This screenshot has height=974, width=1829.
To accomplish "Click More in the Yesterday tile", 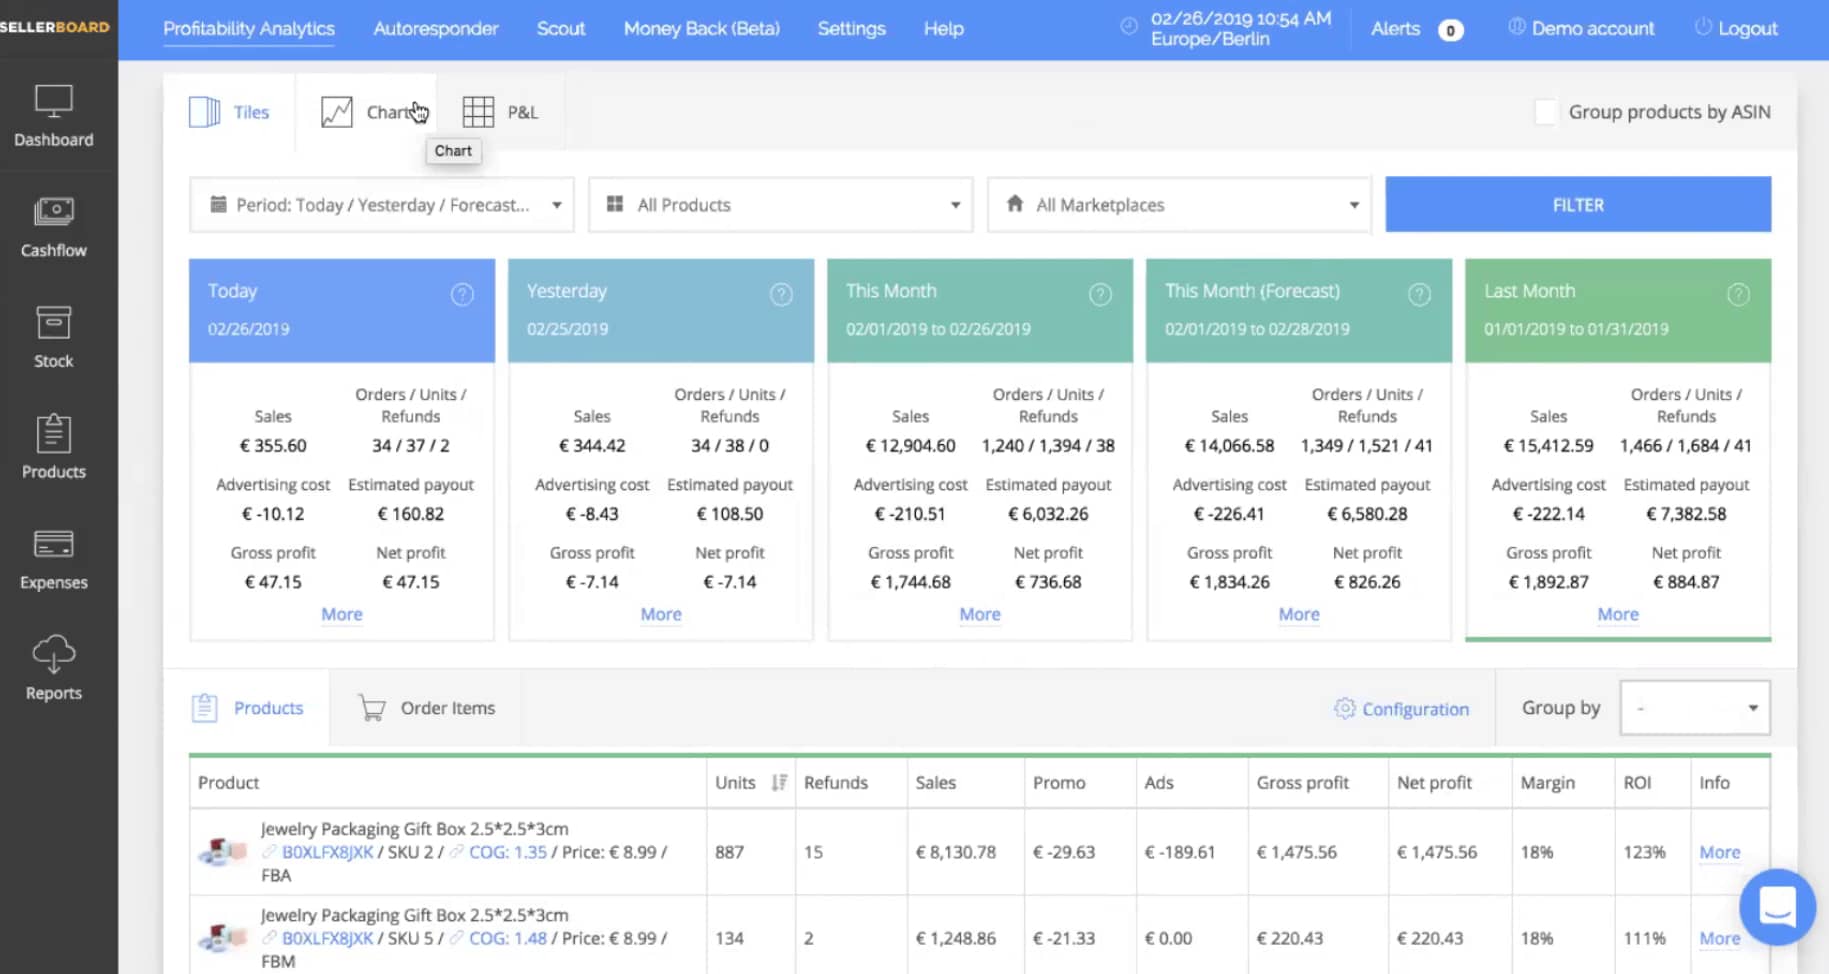I will point(661,614).
